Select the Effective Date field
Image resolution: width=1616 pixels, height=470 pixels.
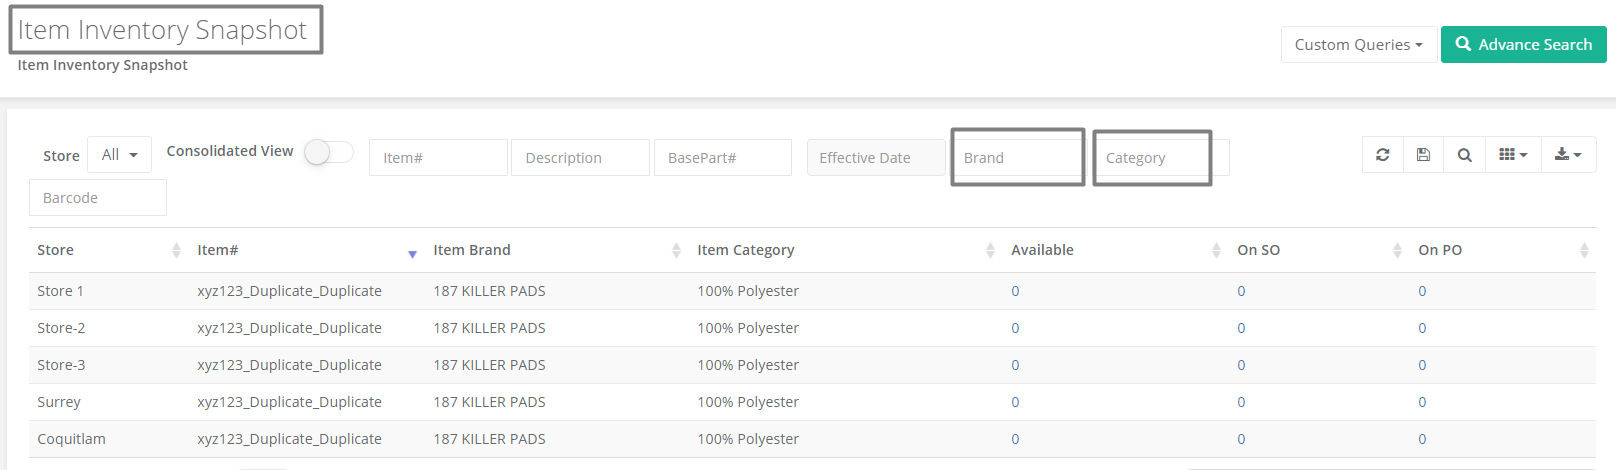pyautogui.click(x=876, y=158)
